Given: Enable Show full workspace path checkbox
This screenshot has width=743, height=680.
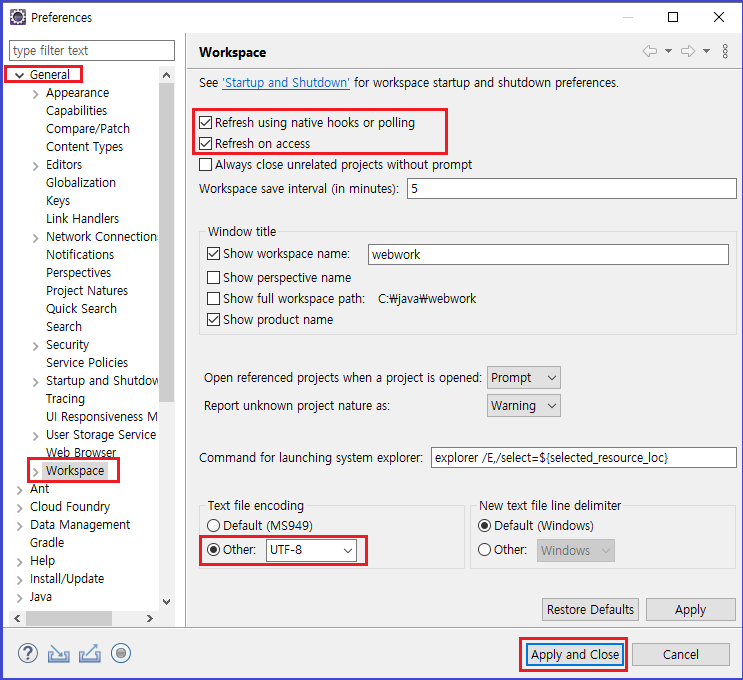Looking at the screenshot, I should pos(213,299).
